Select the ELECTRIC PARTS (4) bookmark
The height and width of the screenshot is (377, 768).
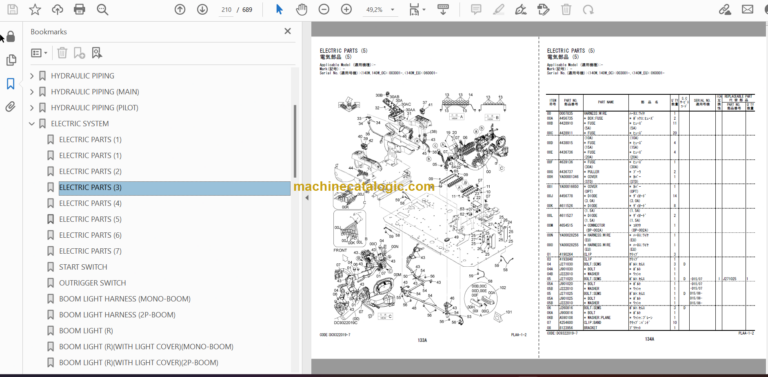pyautogui.click(x=90, y=203)
